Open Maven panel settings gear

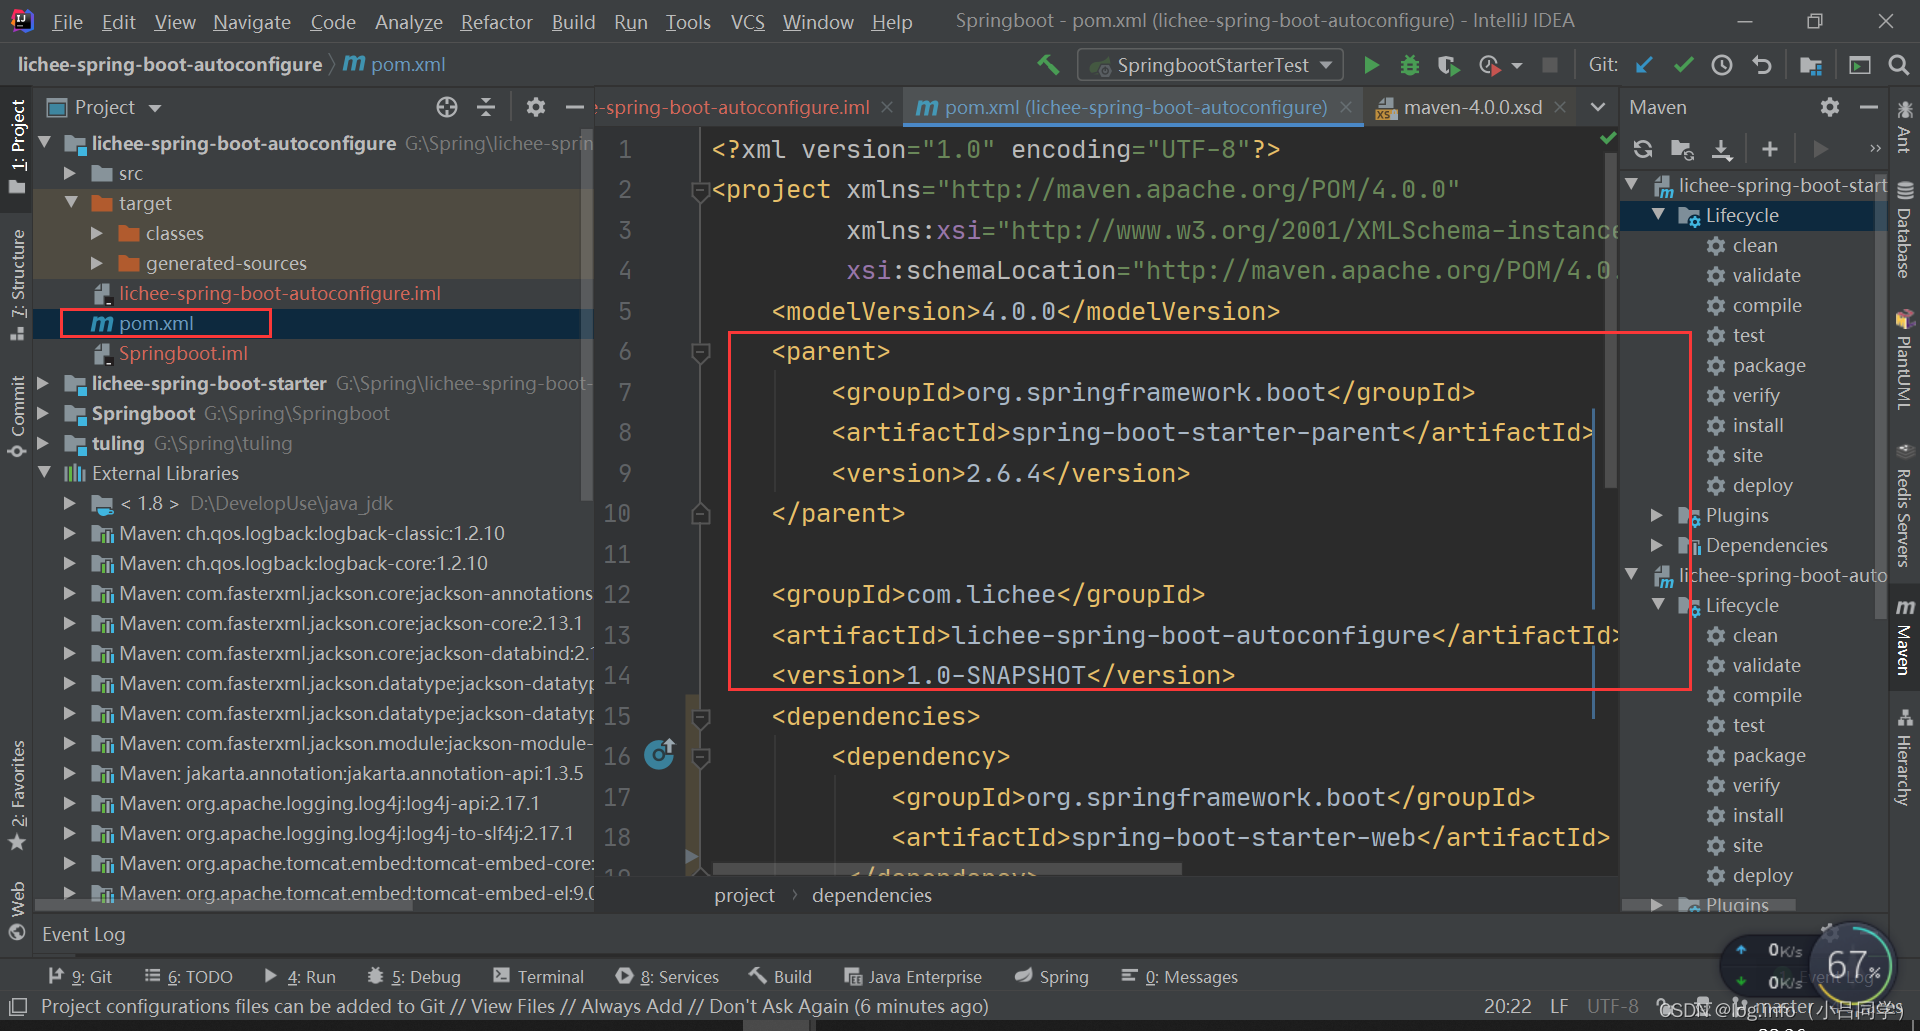pos(1830,107)
